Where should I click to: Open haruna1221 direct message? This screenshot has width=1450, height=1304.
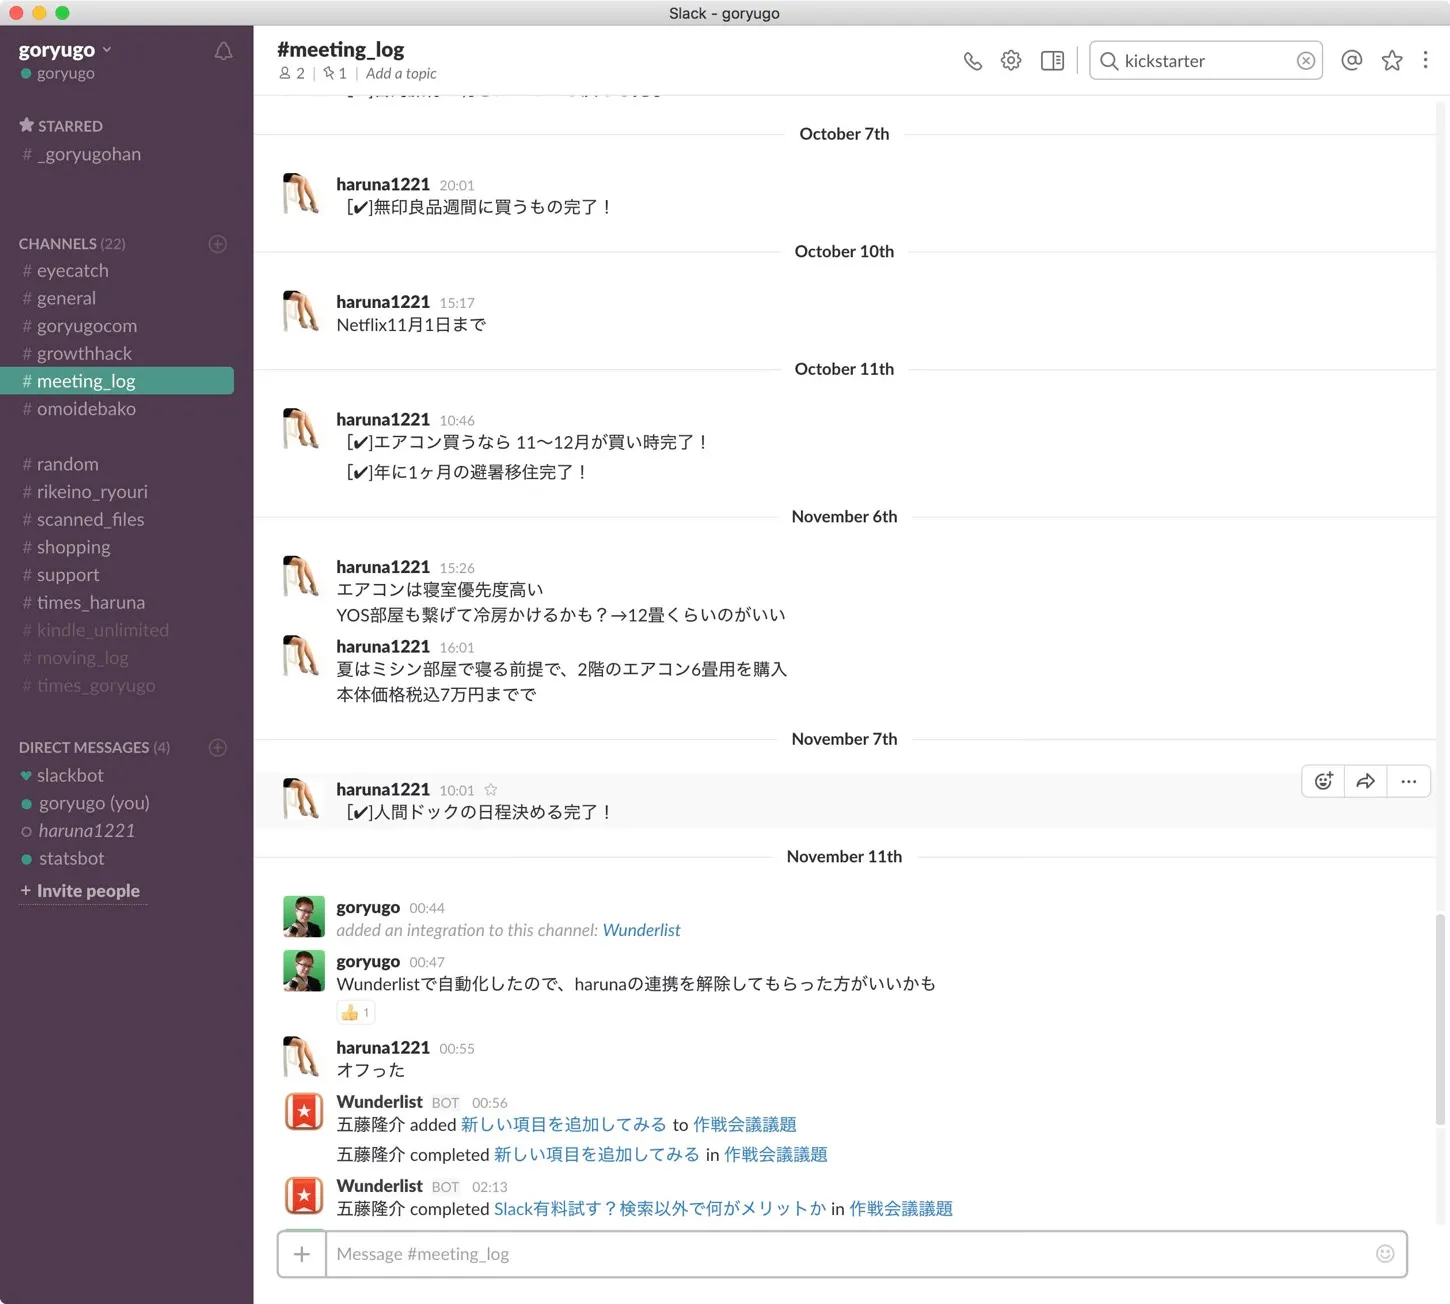pos(78,831)
